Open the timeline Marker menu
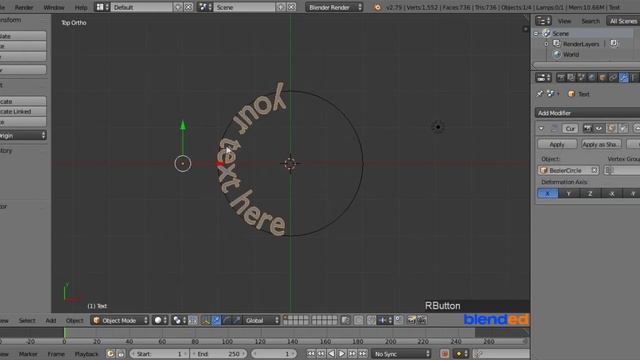 [28, 354]
